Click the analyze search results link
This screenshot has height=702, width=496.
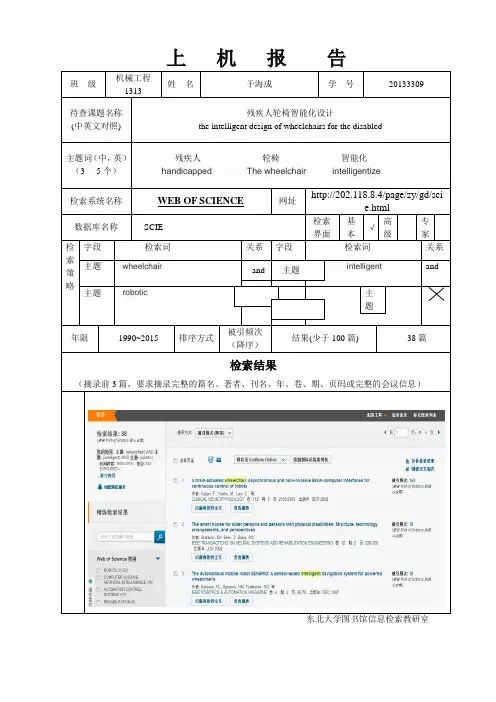(x=420, y=461)
